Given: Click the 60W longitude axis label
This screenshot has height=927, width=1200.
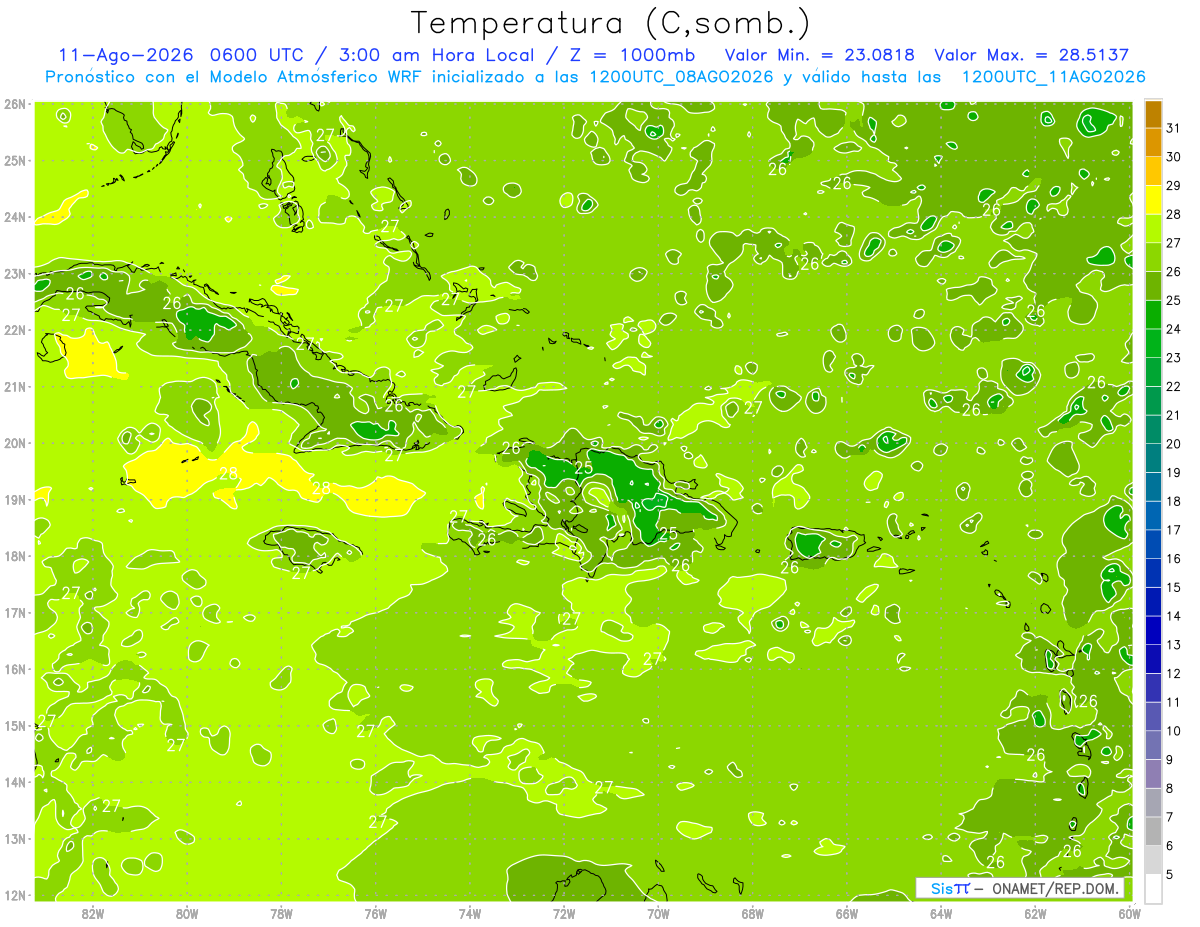Looking at the screenshot, I should coord(1129,913).
